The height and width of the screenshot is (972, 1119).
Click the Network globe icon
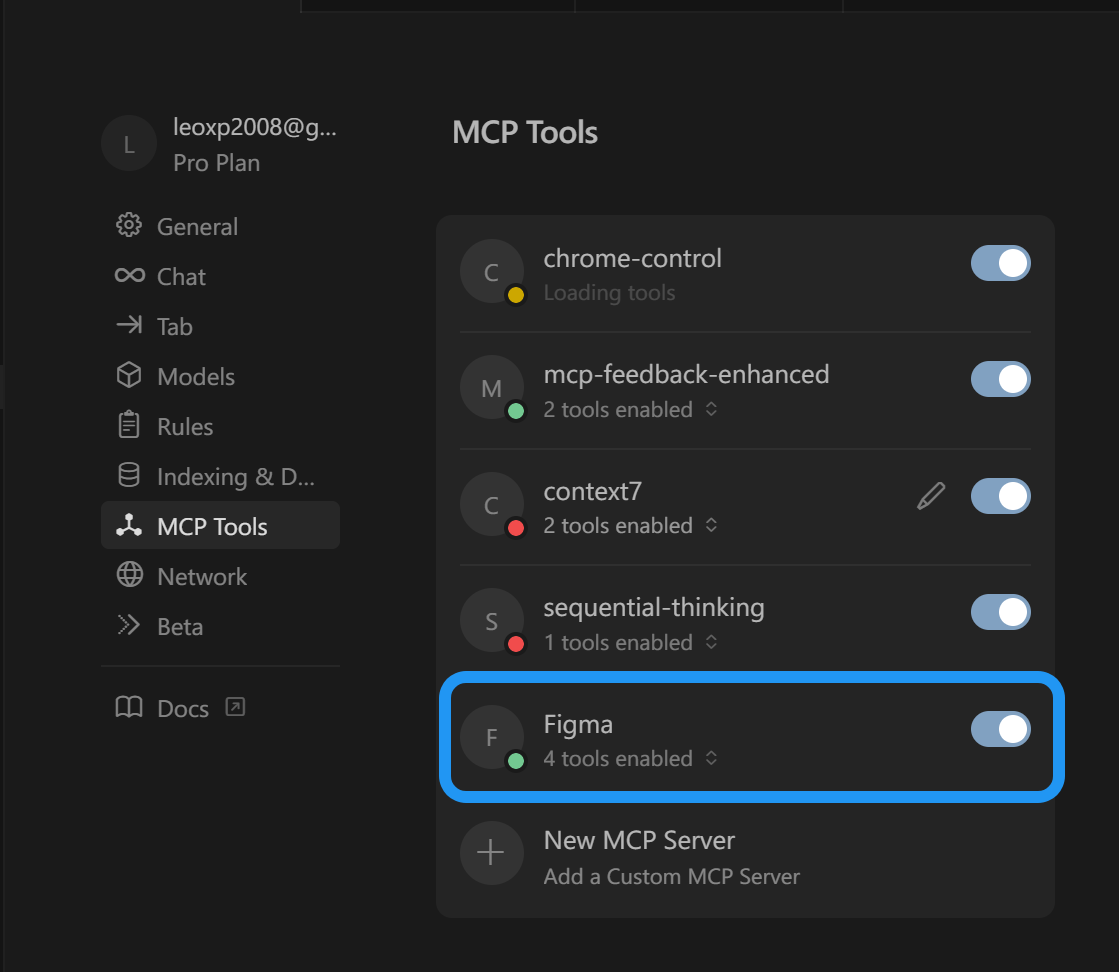pos(129,575)
